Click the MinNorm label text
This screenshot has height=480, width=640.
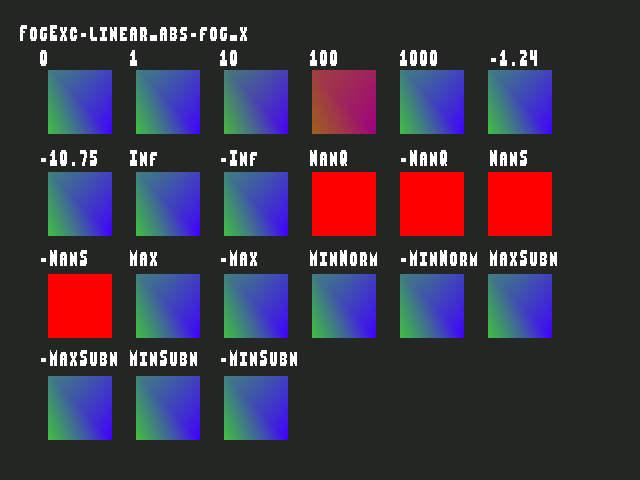tap(344, 258)
